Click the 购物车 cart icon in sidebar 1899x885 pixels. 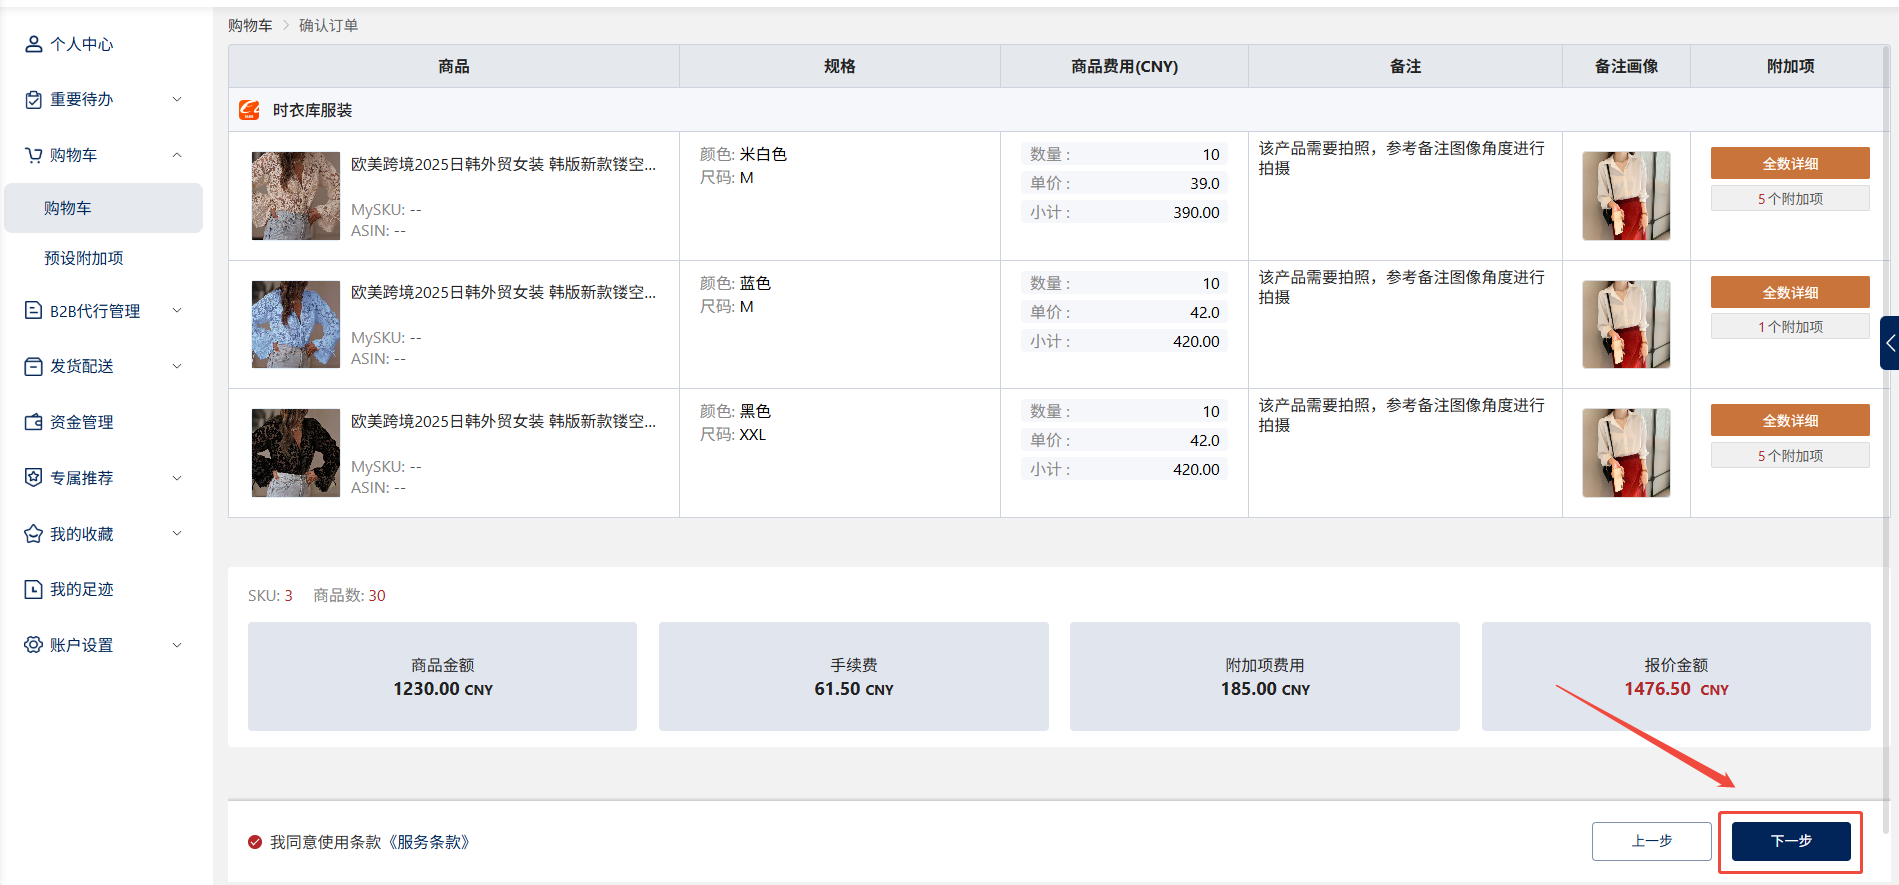pyautogui.click(x=33, y=155)
